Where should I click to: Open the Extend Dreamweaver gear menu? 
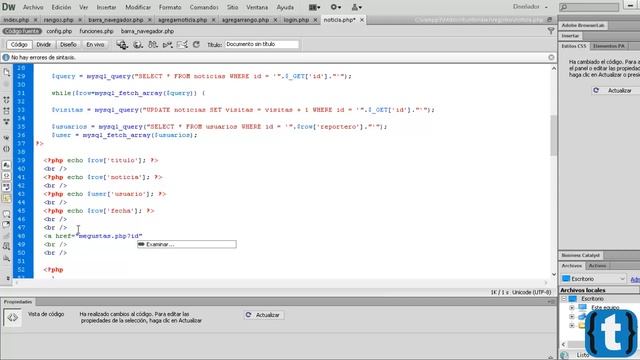pos(336,7)
